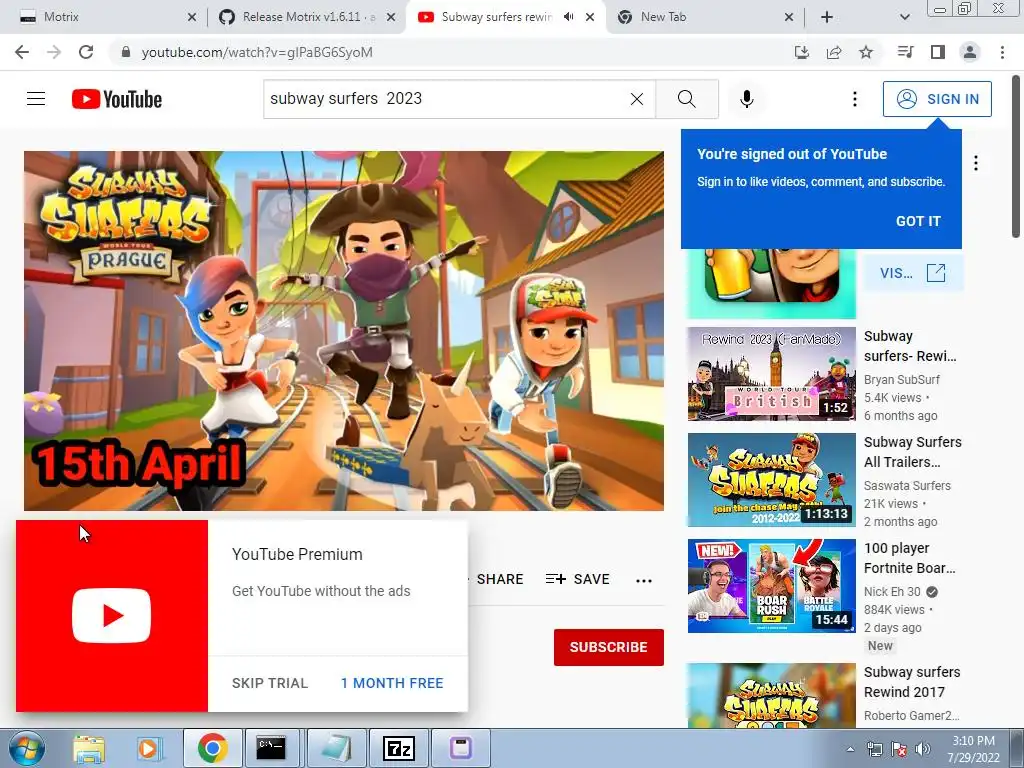Open Chrome profile avatar
Viewport: 1024px width, 768px height.
pyautogui.click(x=970, y=52)
